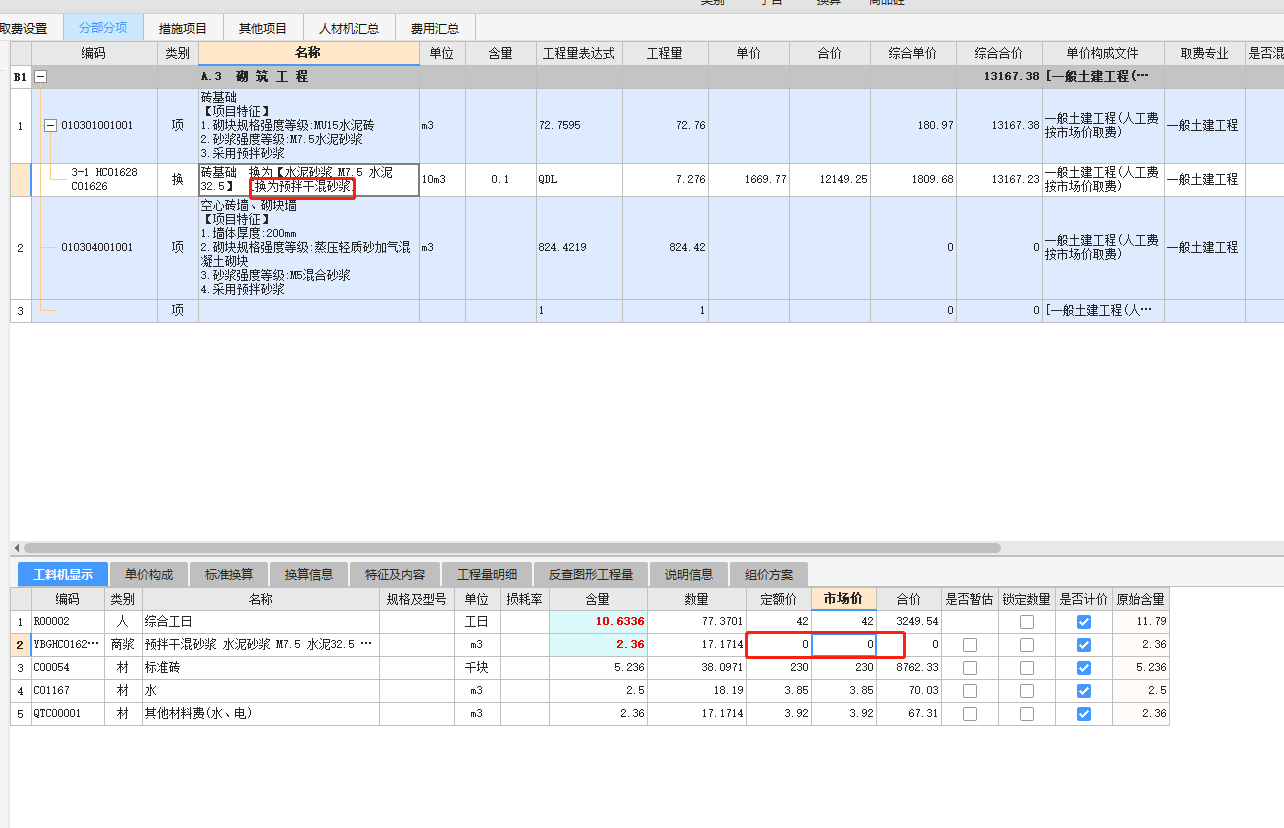Uncheck 是否计价 for 综合工日 row
Viewport: 1284px width, 828px height.
1084,622
